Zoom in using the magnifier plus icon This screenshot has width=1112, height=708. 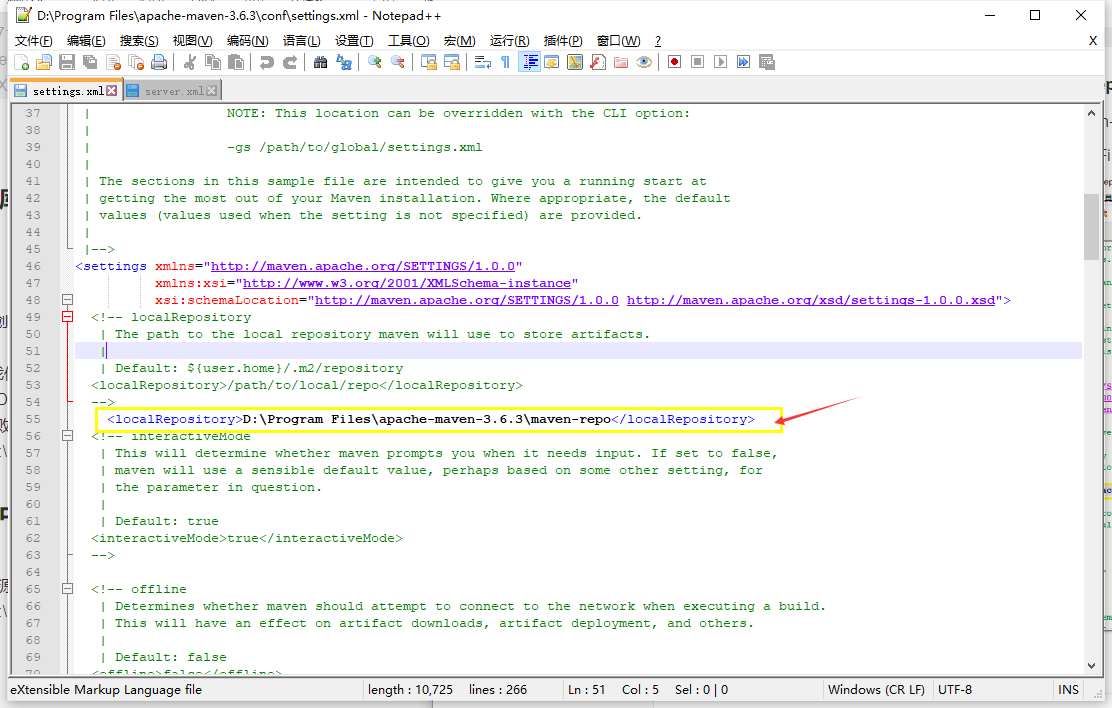coord(374,62)
